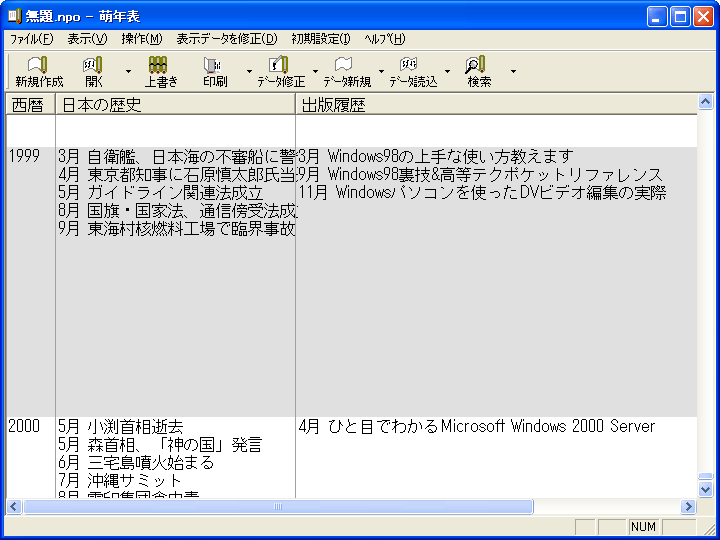This screenshot has height=540, width=720.
Task: Click 4月 ひと目でわかるMicrosoft Windows 2000 Server
Action: coord(477,426)
